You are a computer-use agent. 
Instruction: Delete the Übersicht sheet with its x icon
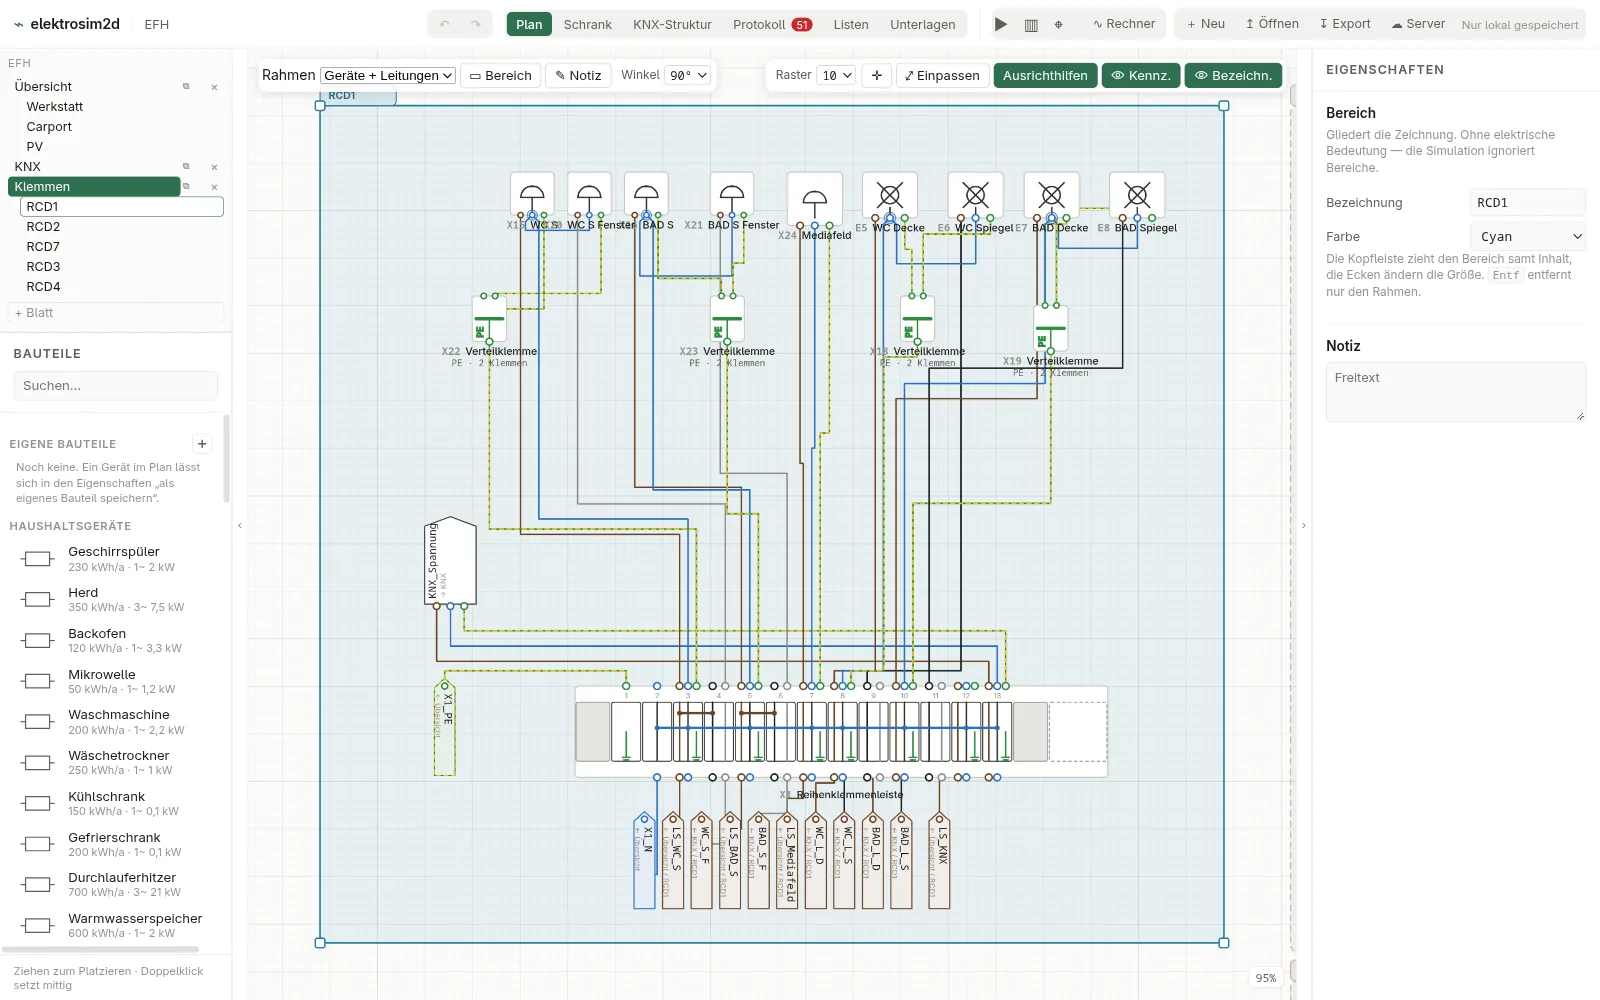click(x=214, y=87)
